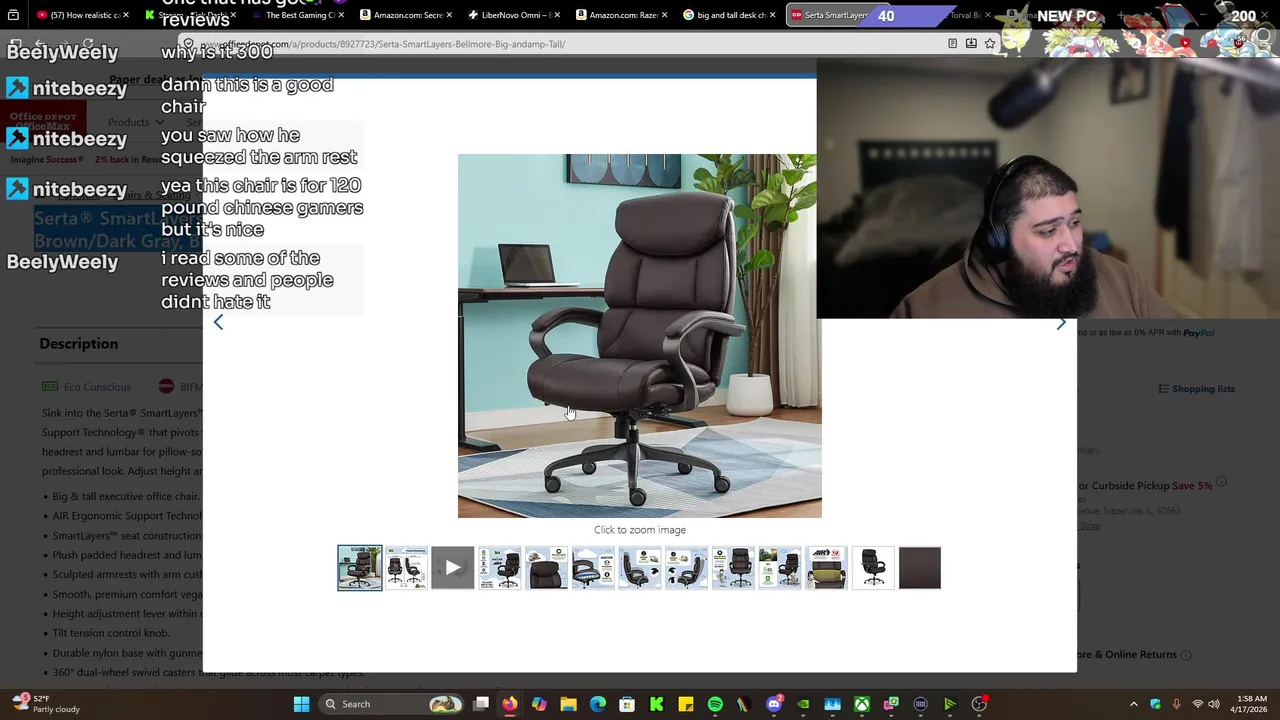
Task: Switch to the "LiberNovo Omni" tab
Action: 512,15
